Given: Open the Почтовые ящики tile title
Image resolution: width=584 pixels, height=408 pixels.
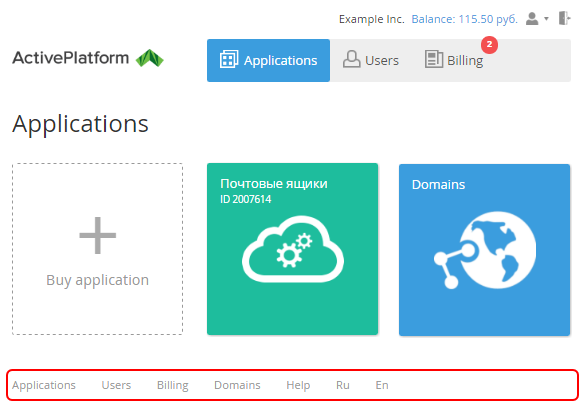Looking at the screenshot, I should point(274,184).
